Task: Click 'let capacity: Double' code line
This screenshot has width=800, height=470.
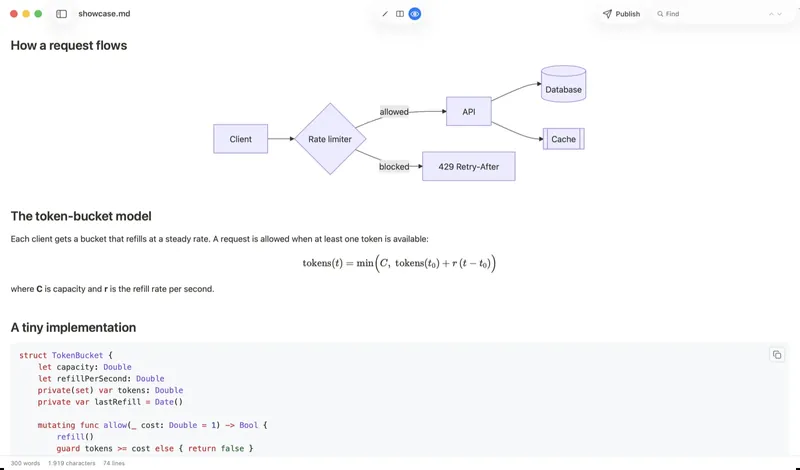Action: [x=84, y=367]
